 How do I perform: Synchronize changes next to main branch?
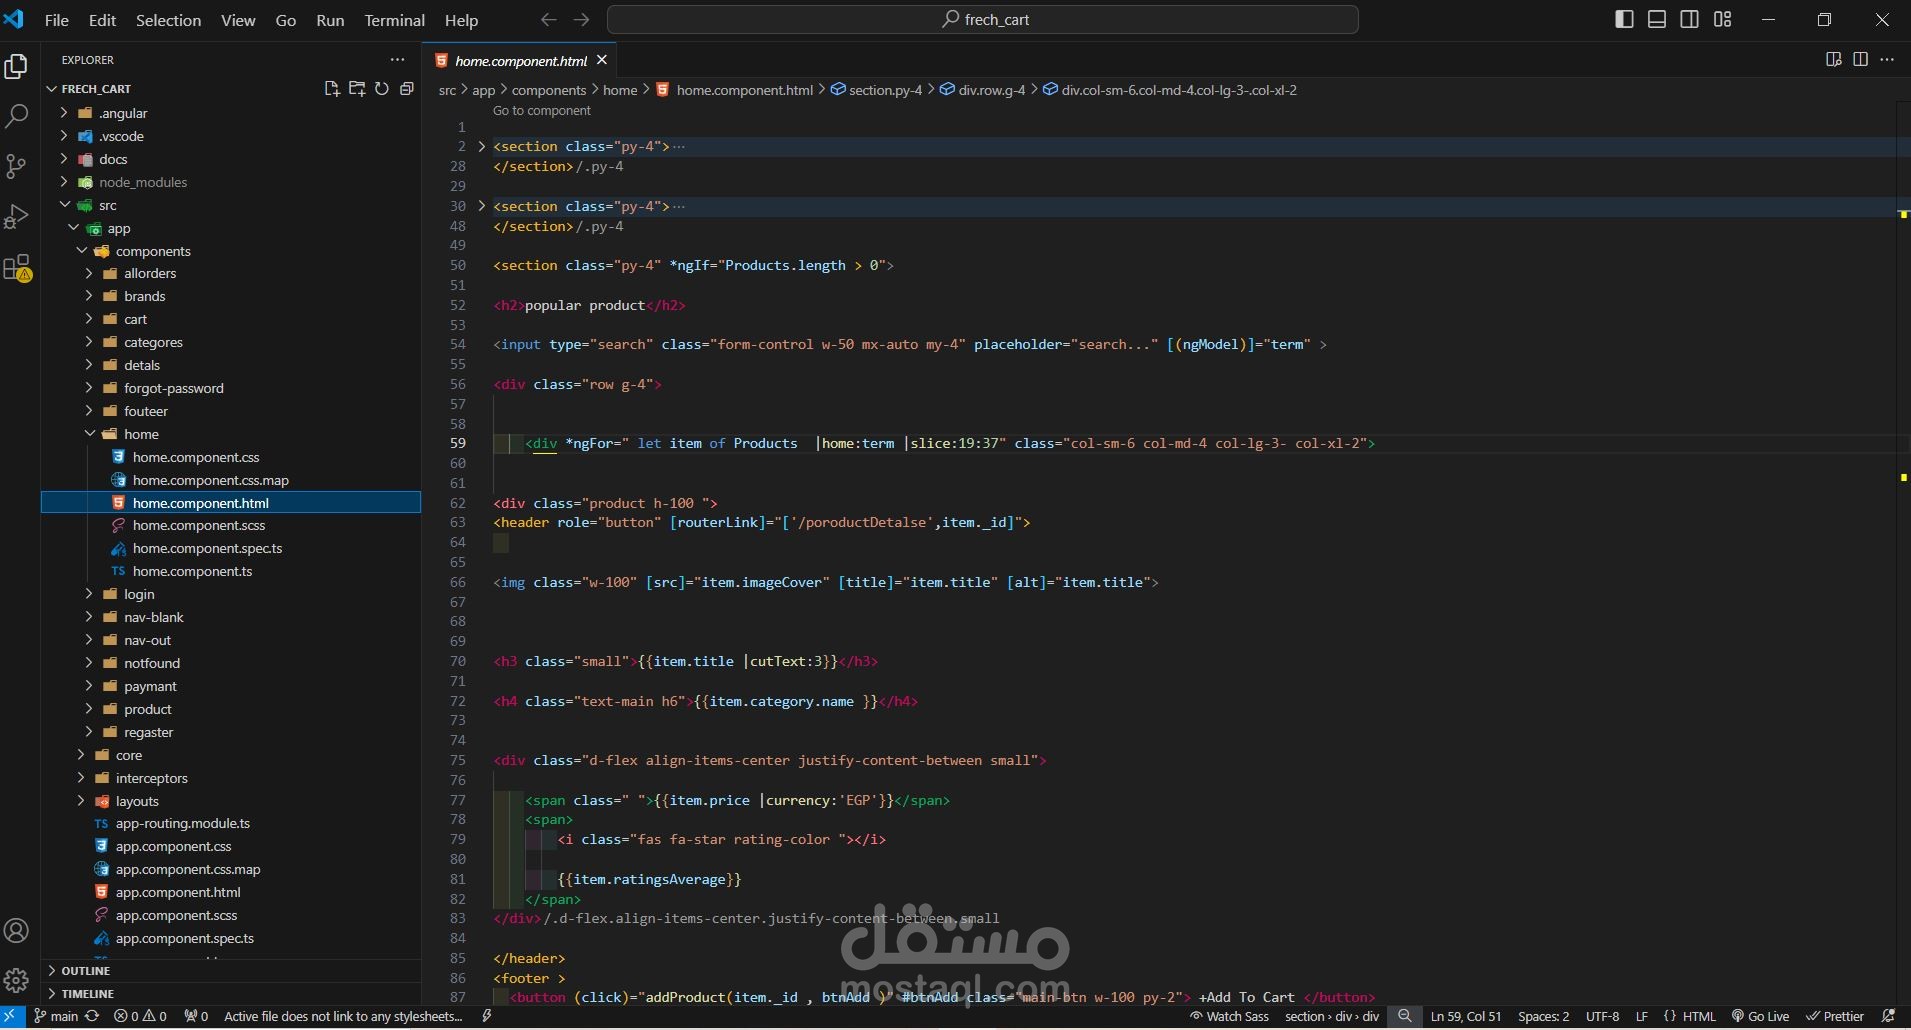pos(92,1016)
